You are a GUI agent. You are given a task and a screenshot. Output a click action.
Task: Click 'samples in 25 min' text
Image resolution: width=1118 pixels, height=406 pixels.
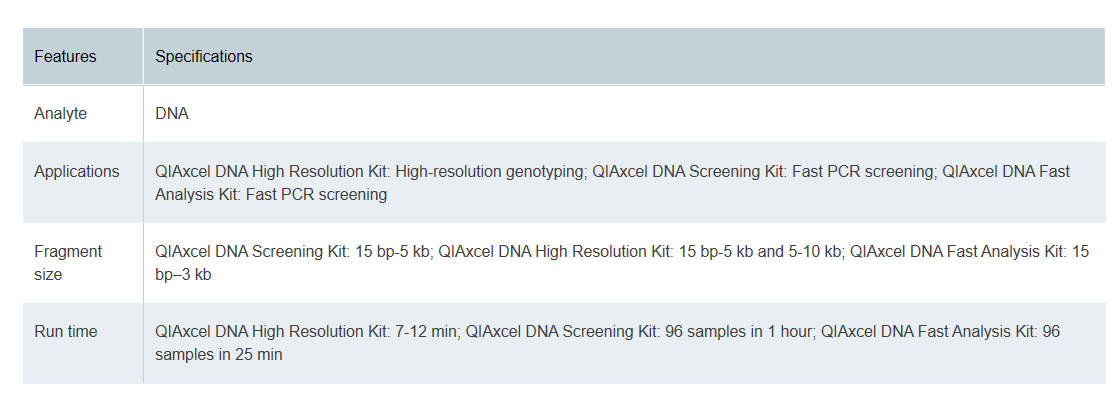218,355
